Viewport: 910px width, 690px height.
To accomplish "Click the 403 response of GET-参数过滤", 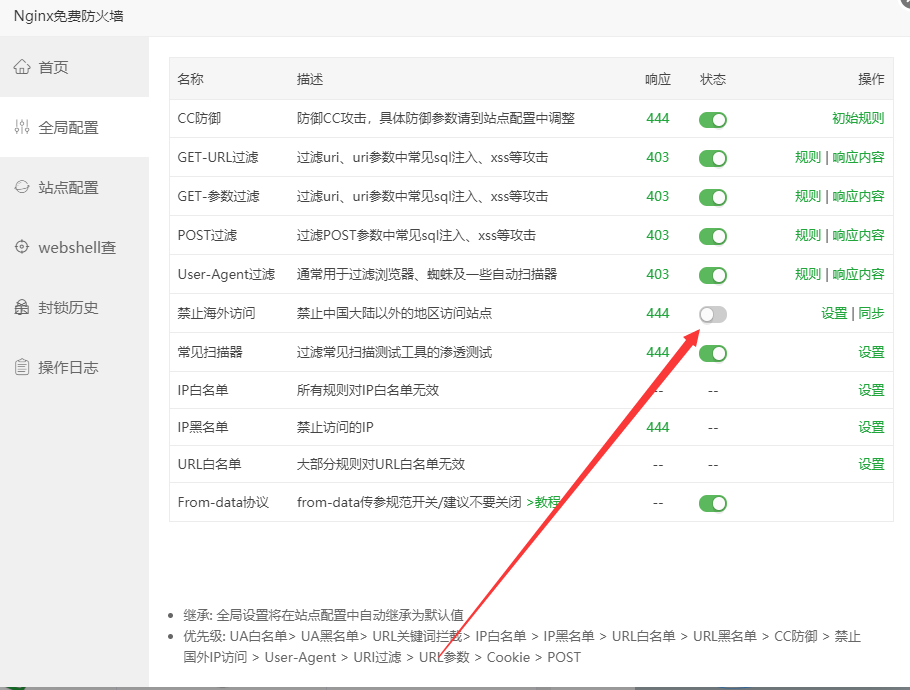I will pos(658,196).
